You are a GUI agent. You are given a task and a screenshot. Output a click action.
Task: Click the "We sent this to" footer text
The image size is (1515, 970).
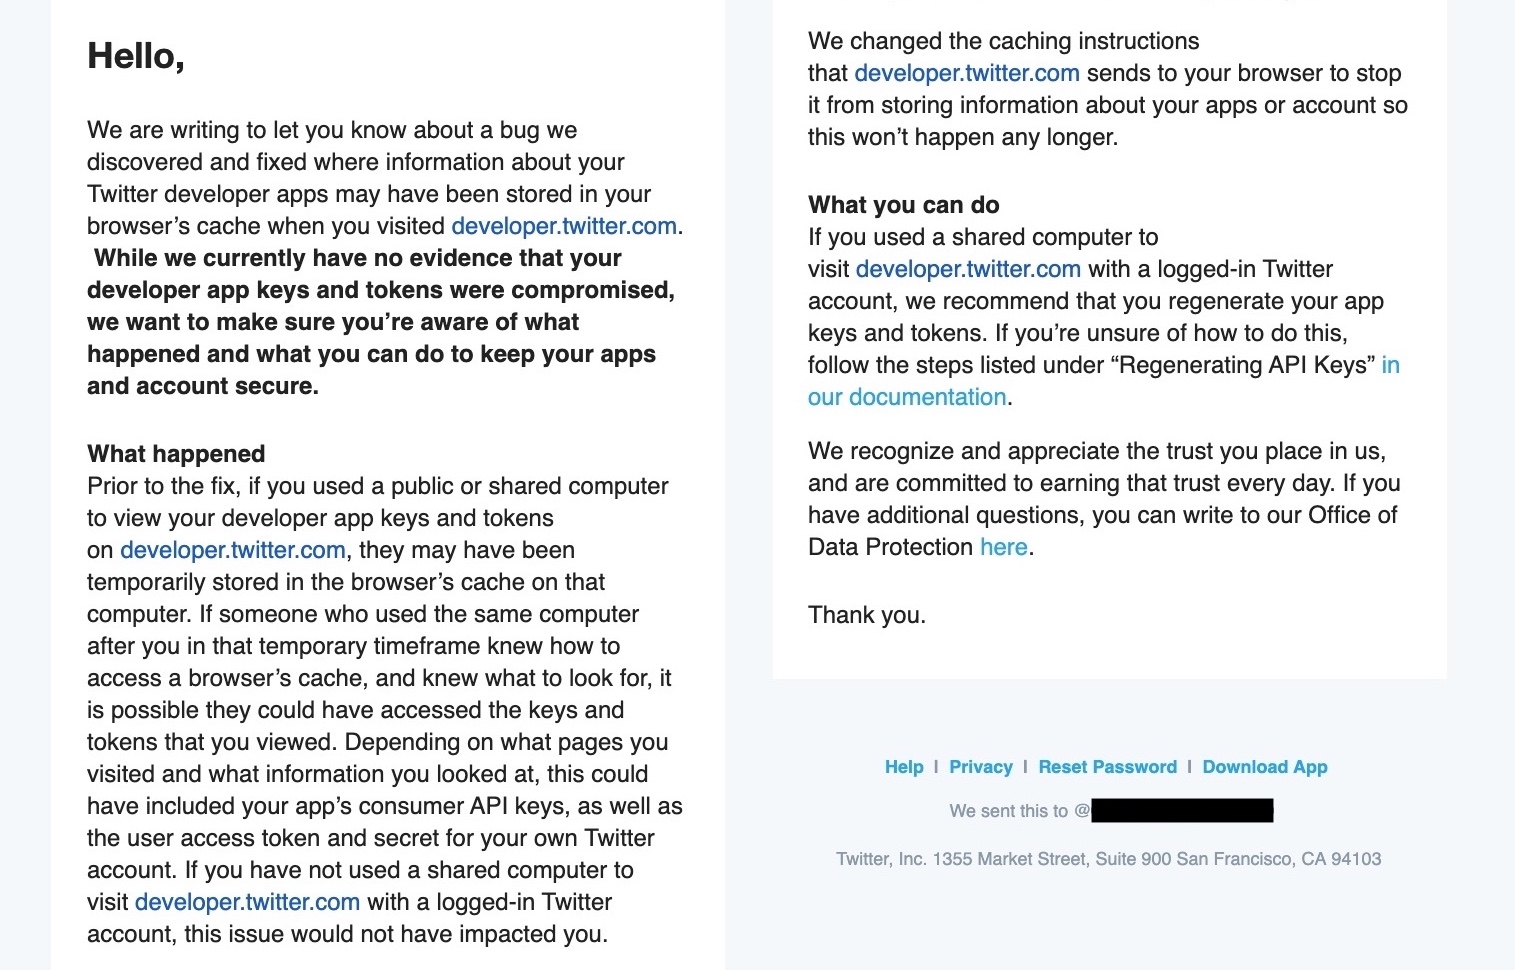(1009, 811)
